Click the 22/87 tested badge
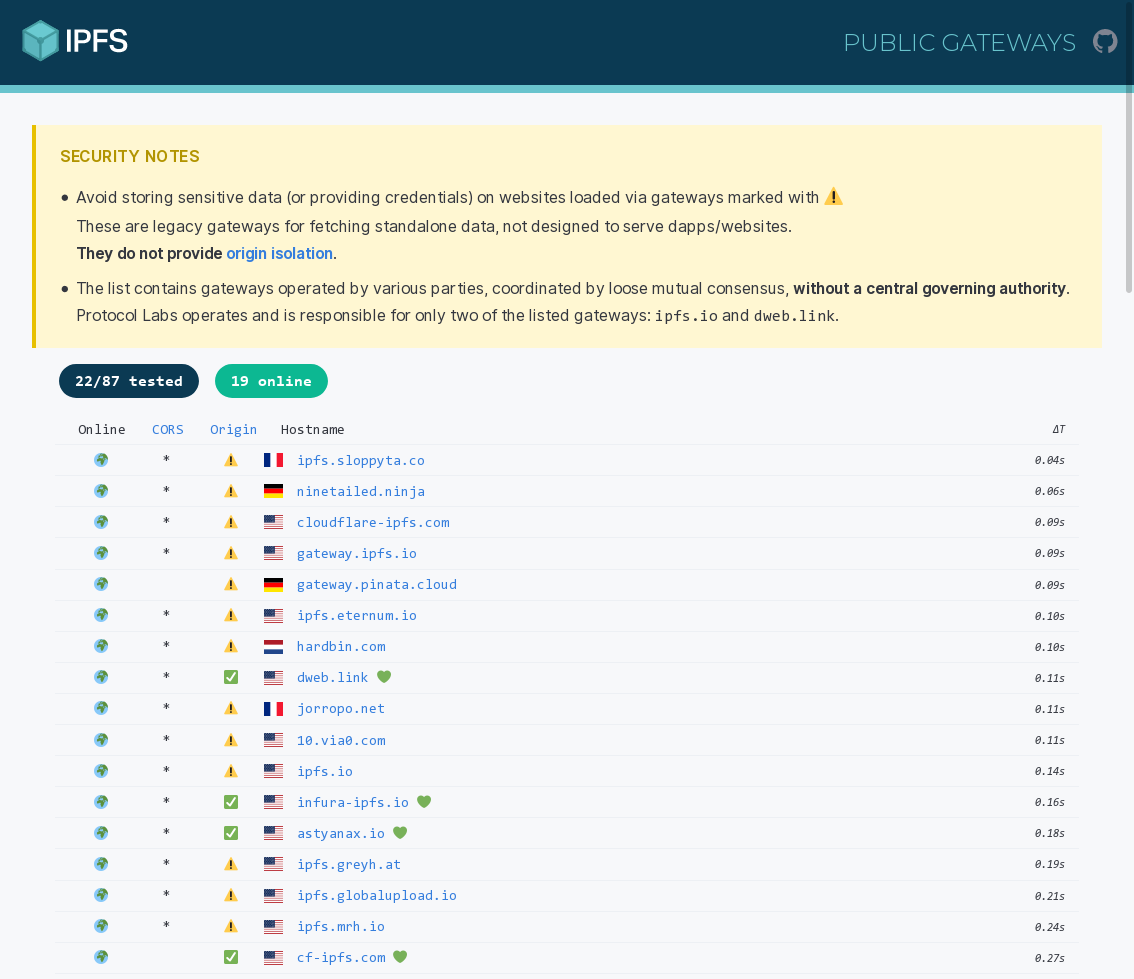Screen dimensions: 1134x979 point(129,381)
